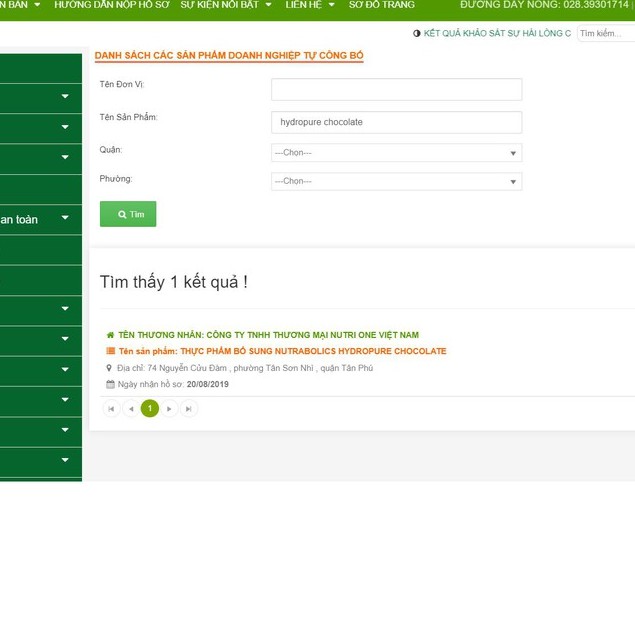Click the list icon before Tên sản phẩm
Image resolution: width=635 pixels, height=635 pixels.
(111, 351)
